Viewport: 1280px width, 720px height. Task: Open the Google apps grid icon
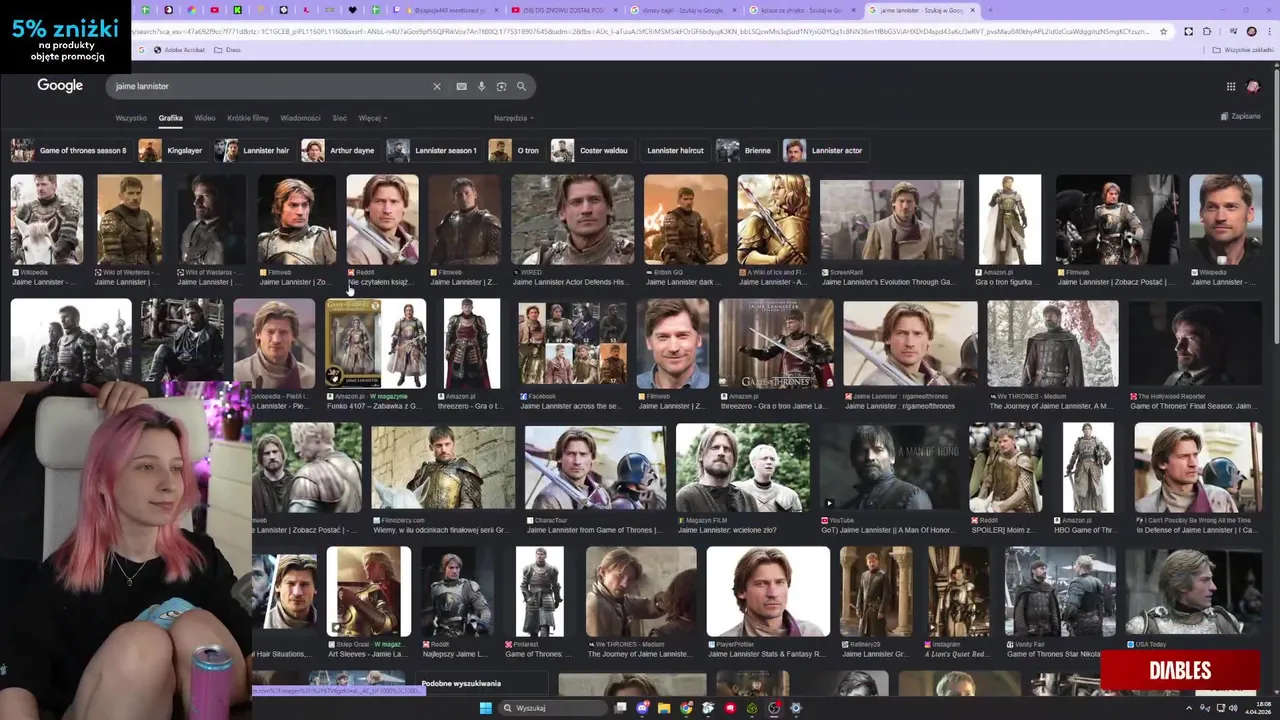click(1231, 87)
